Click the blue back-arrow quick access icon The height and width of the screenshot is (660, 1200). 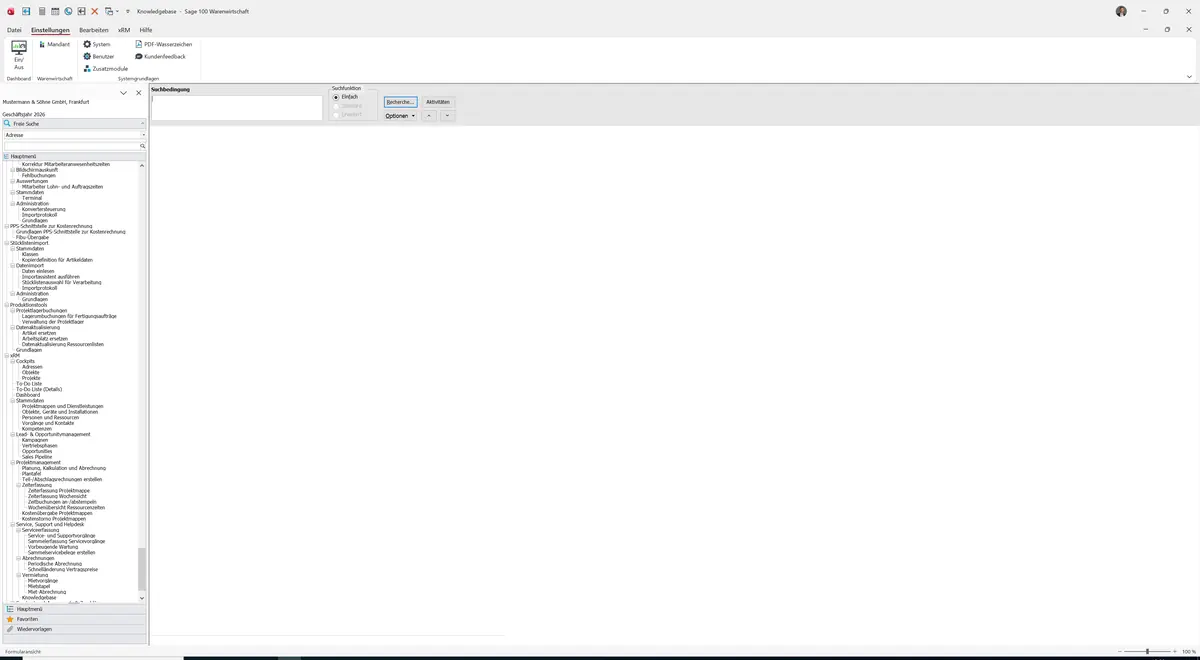pyautogui.click(x=26, y=11)
